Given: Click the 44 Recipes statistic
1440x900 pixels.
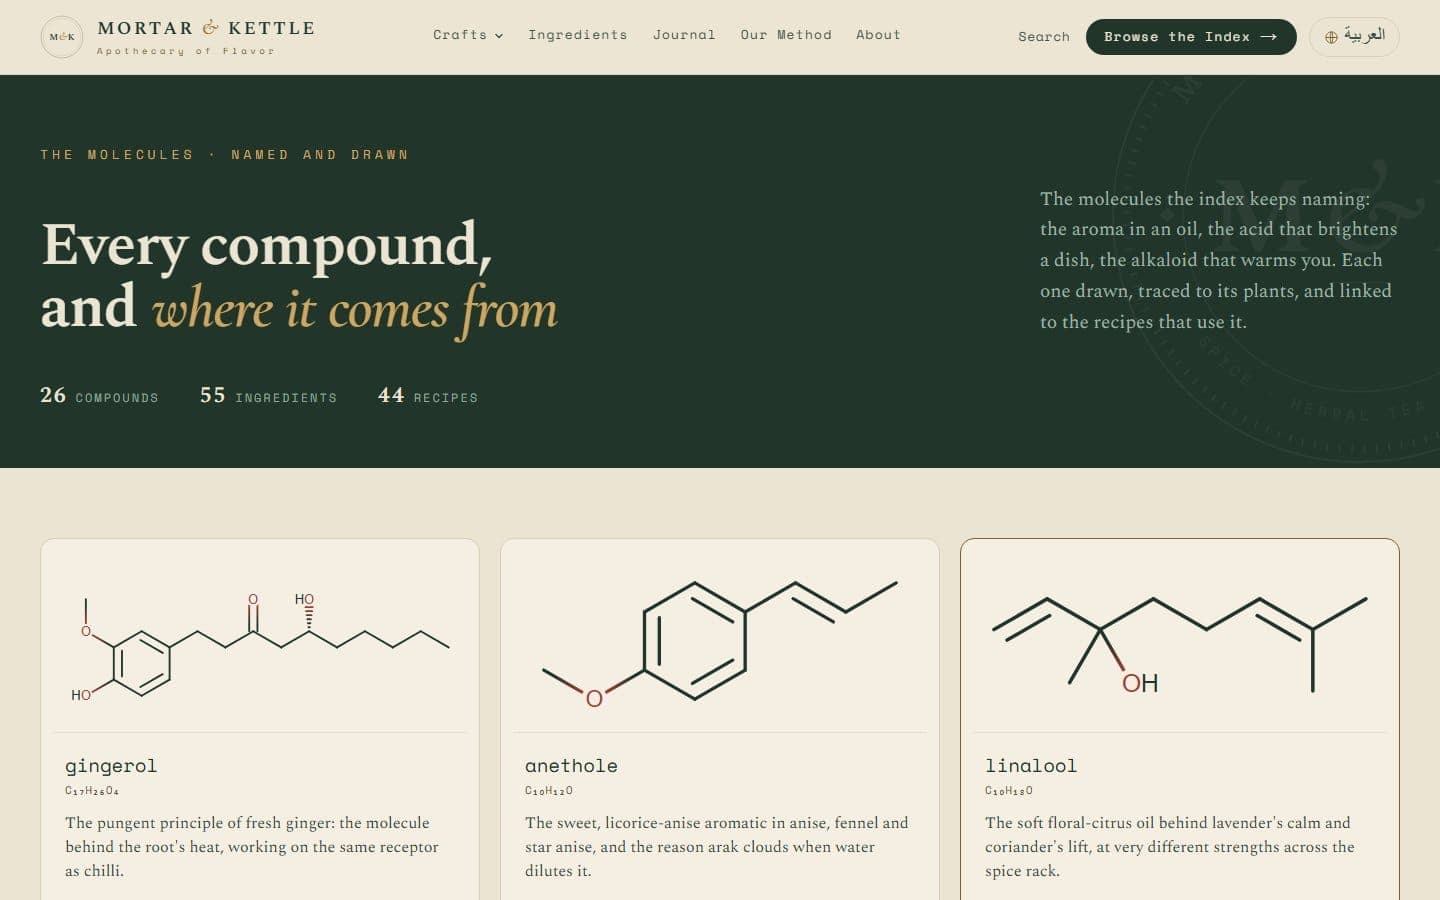Looking at the screenshot, I should (428, 396).
